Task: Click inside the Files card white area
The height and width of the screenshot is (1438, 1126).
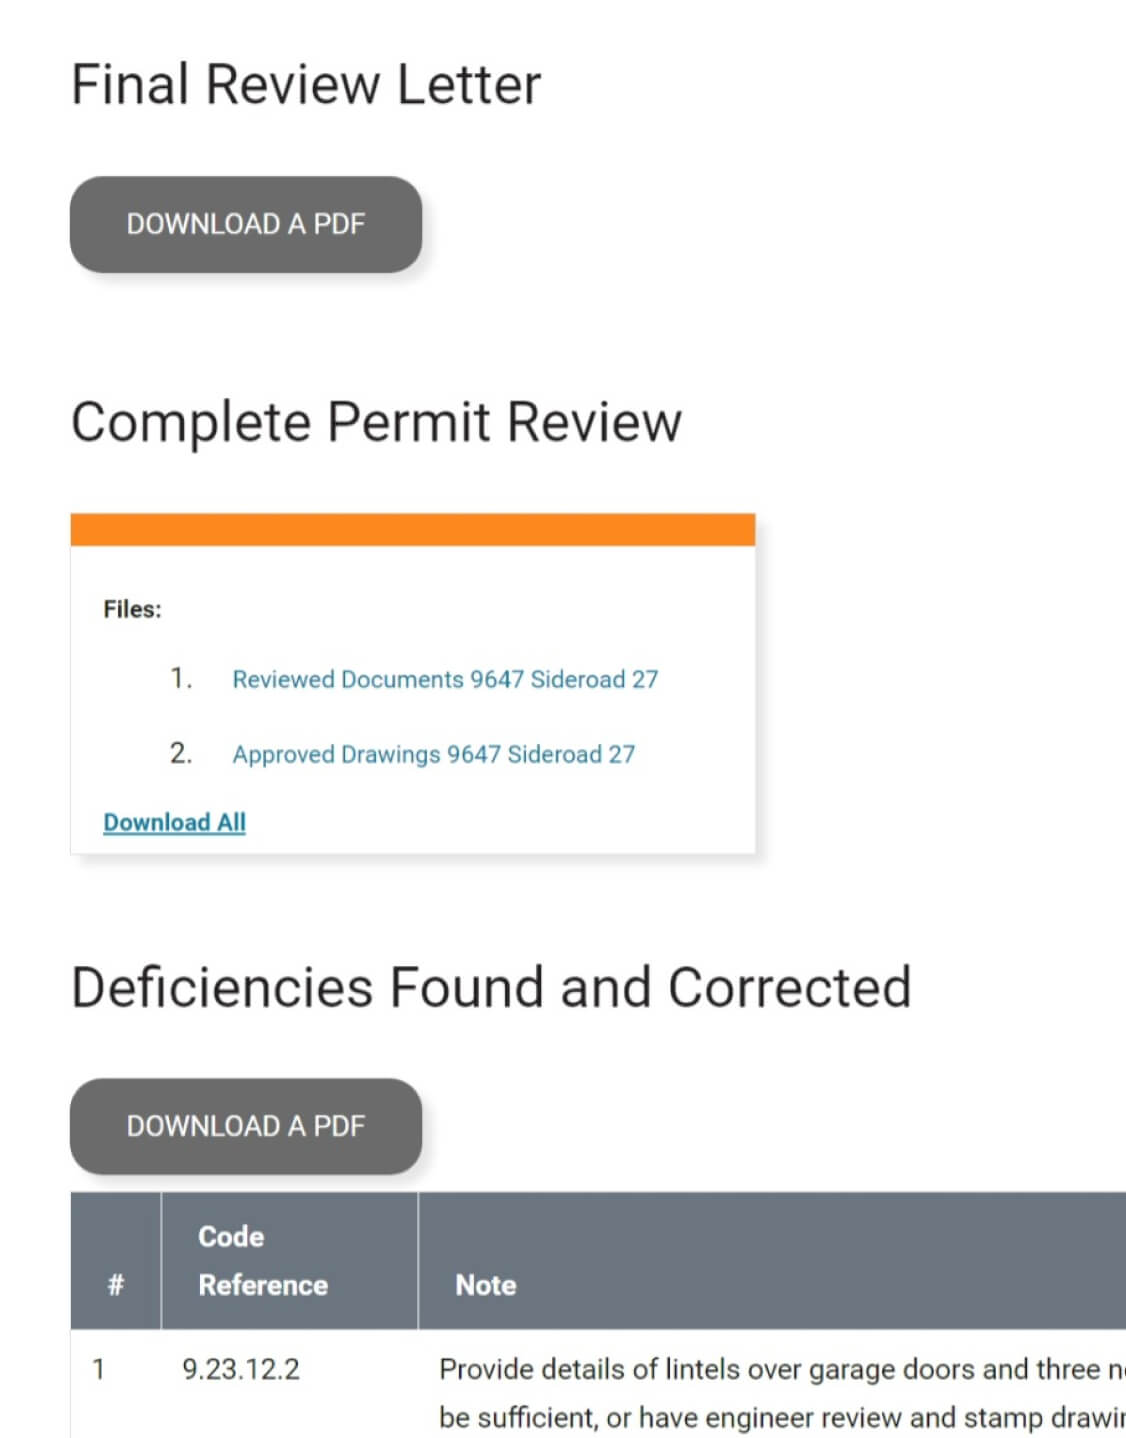Action: [x=413, y=700]
